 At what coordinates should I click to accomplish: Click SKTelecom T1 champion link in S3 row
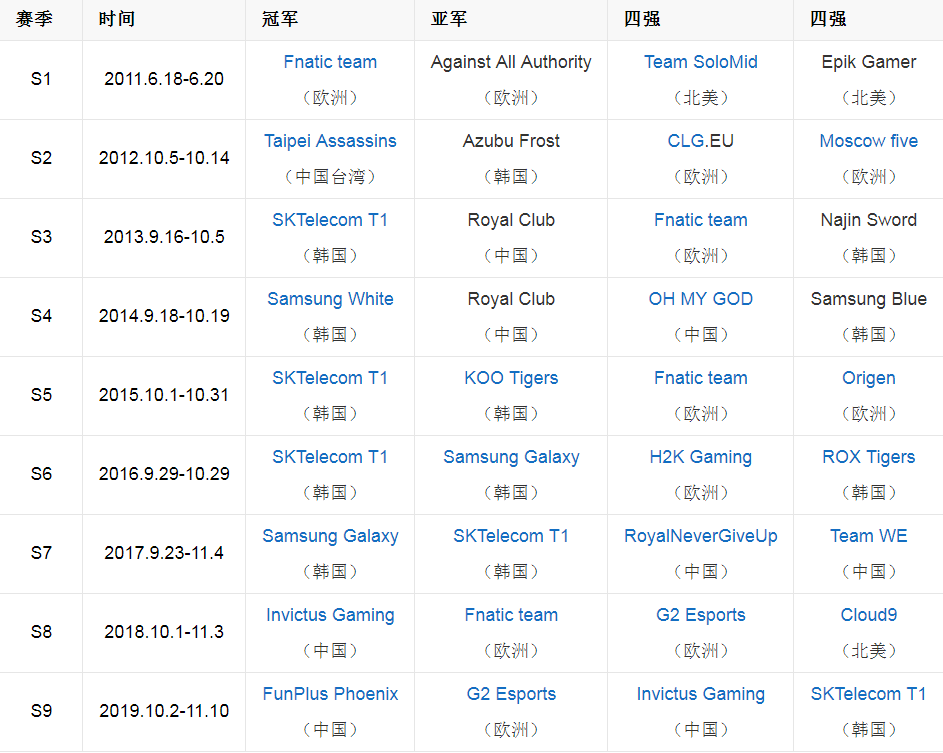330,220
